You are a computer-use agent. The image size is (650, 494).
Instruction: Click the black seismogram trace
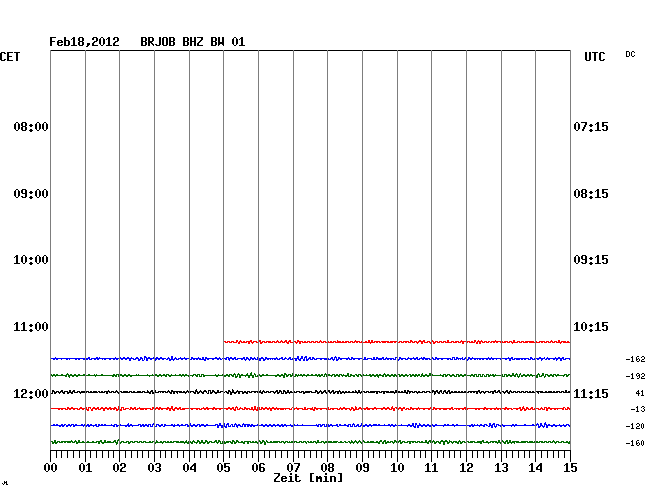[x=310, y=392]
